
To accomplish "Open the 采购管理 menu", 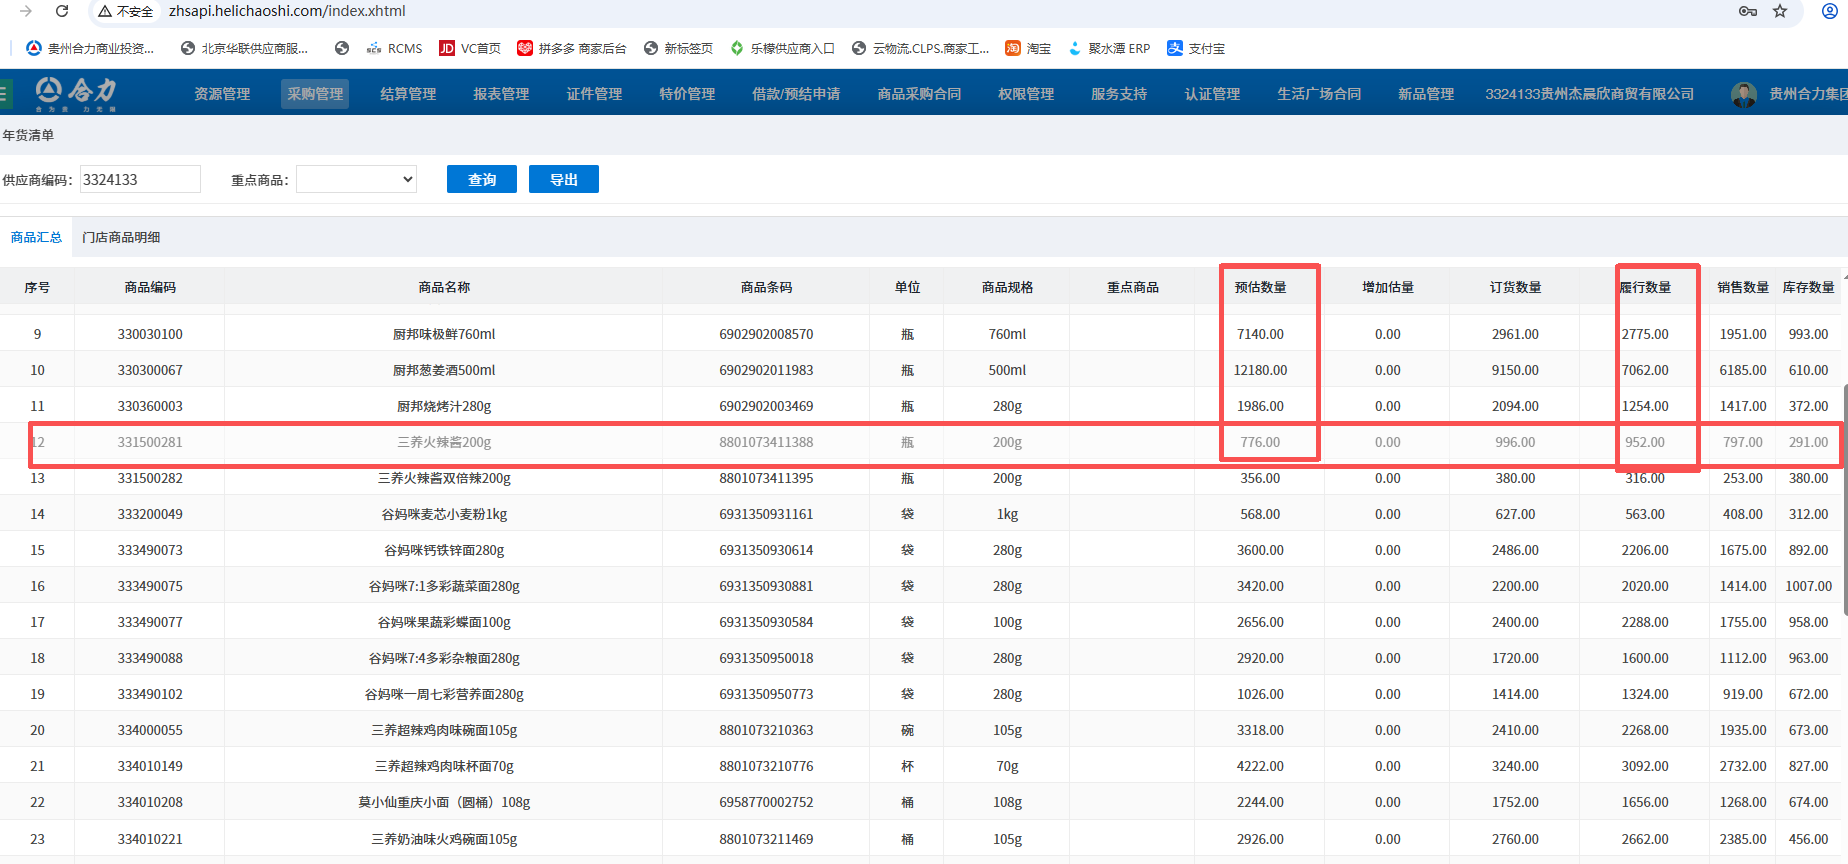I will point(315,94).
